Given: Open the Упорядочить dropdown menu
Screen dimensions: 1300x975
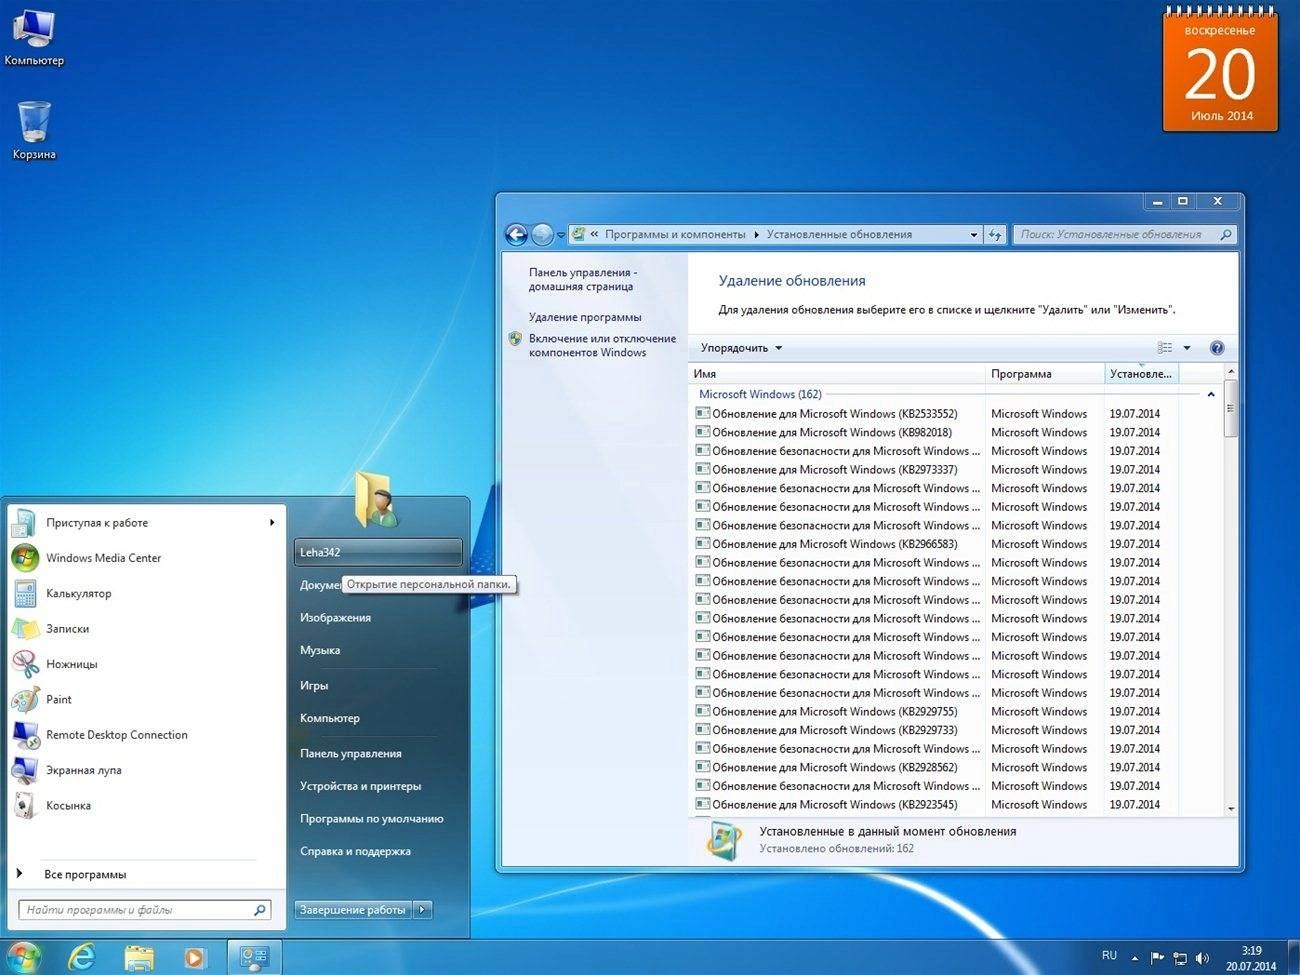Looking at the screenshot, I should [x=741, y=348].
